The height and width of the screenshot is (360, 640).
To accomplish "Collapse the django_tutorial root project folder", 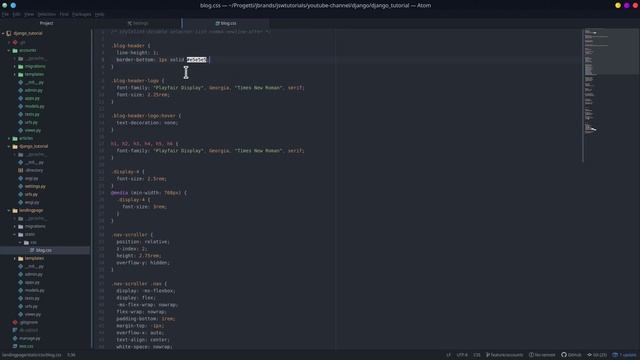I will 3,33.
